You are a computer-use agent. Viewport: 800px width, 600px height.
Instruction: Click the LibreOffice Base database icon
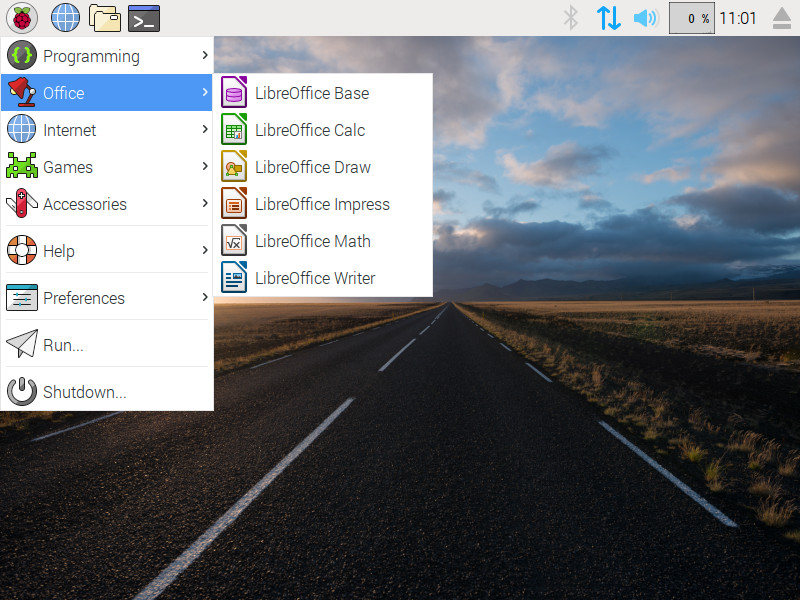234,92
